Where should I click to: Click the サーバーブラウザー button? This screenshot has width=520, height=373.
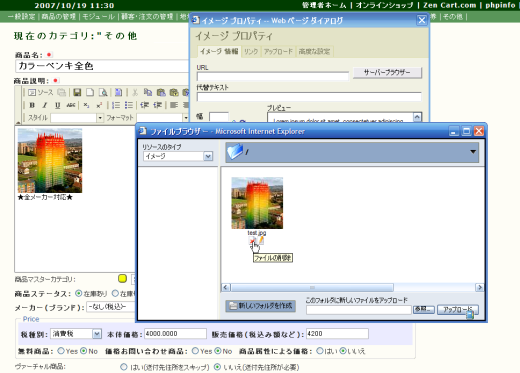pos(387,72)
